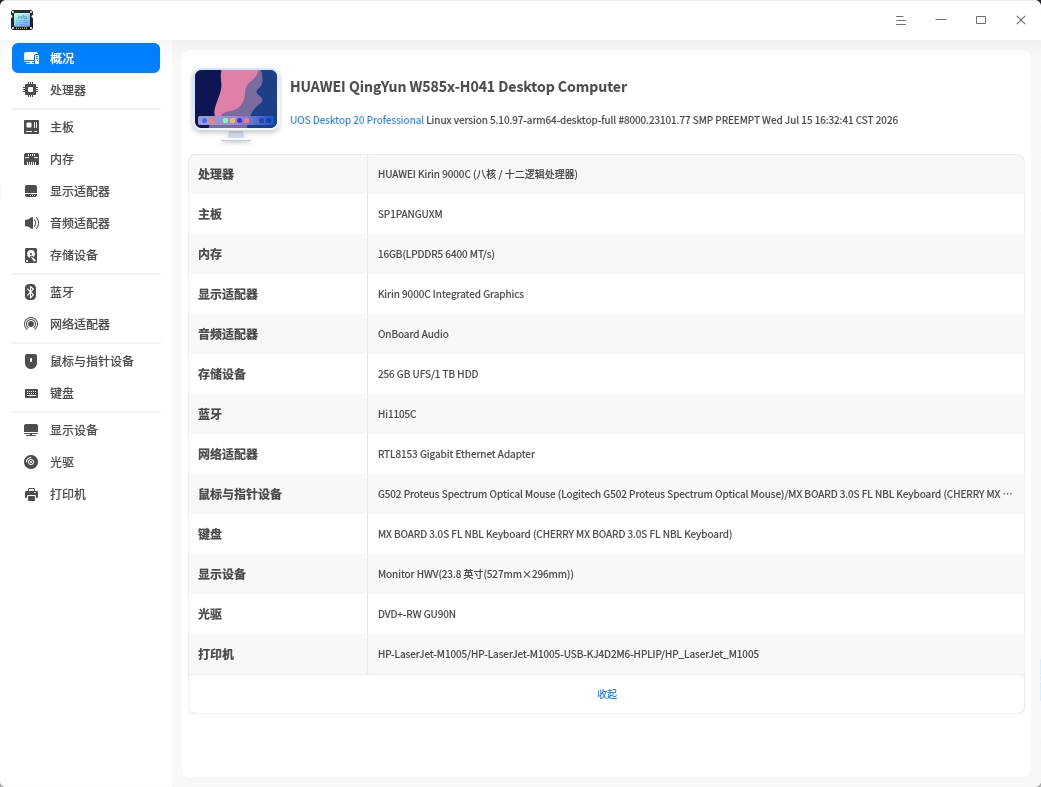The width and height of the screenshot is (1041, 787).
Task: Open the 处理器 section in the sidebar
Action: pos(86,90)
